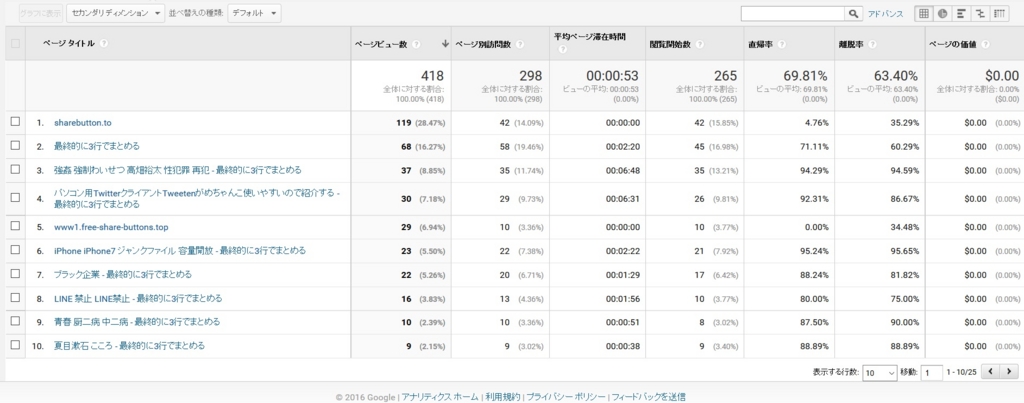The height and width of the screenshot is (403, 1024).
Task: Open the 強姦 強制わいせつ 高畑裕太 page link
Action: click(178, 170)
